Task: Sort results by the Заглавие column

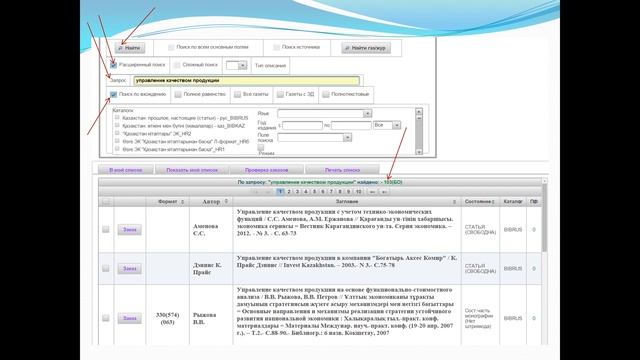Action: (x=347, y=201)
